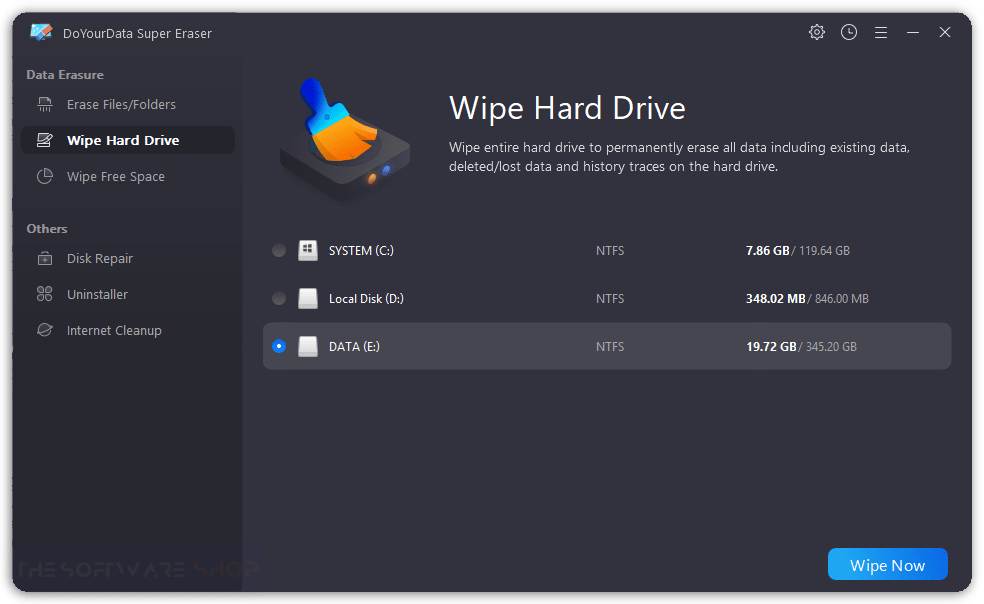This screenshot has height=604, width=984.
Task: Click the Local Disk (D:) drive name
Action: click(366, 298)
